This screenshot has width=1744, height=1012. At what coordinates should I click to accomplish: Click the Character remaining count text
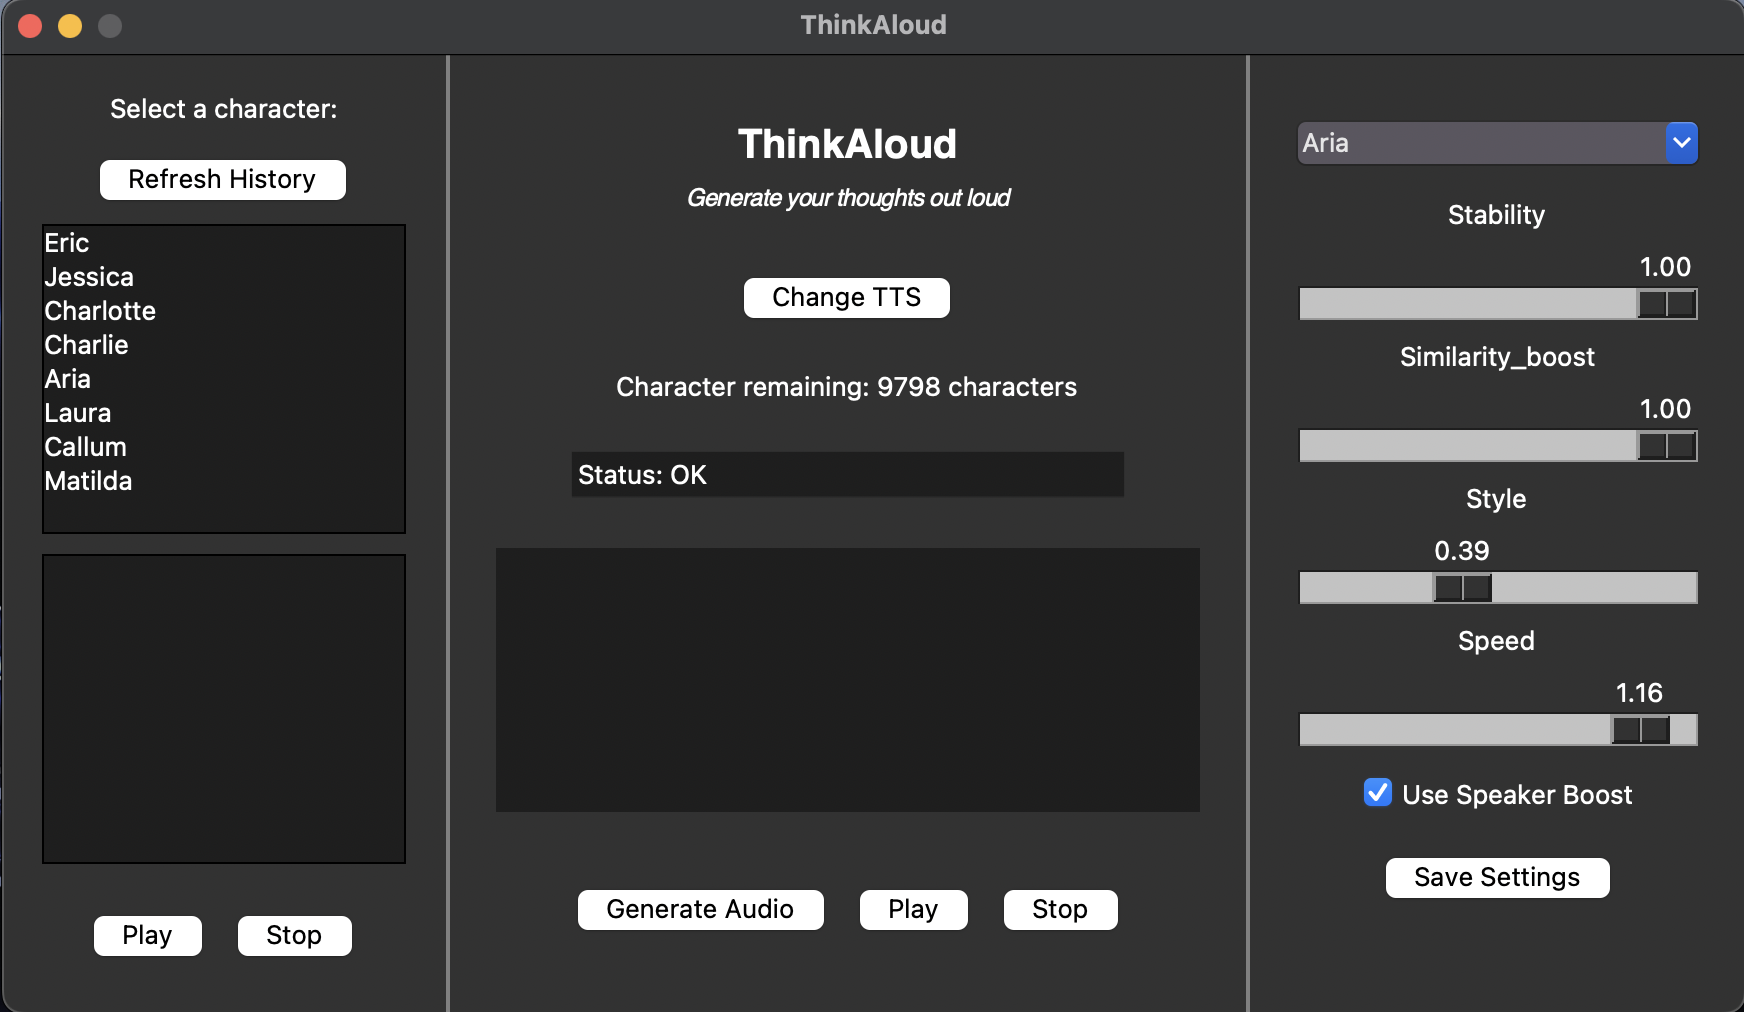point(847,388)
